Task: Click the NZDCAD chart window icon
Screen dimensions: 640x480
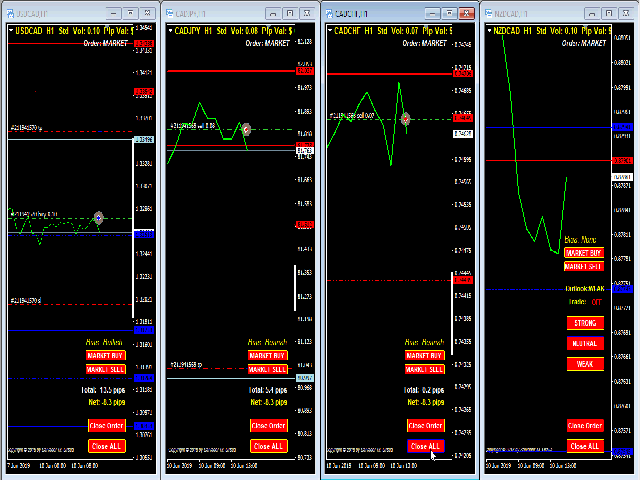Action: coord(489,14)
